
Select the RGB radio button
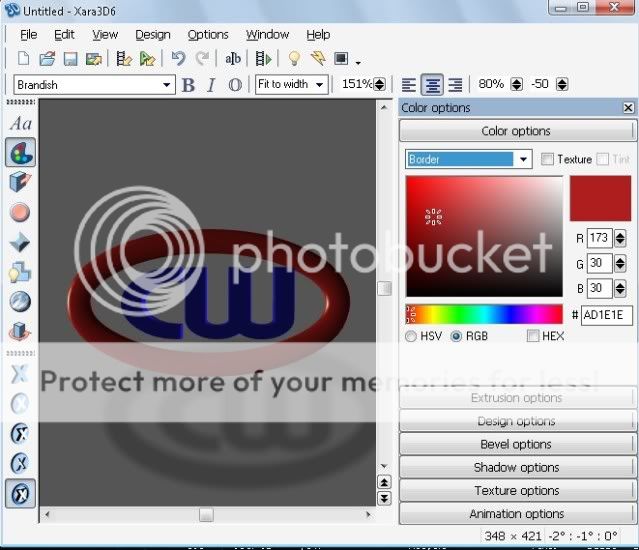pyautogui.click(x=456, y=336)
